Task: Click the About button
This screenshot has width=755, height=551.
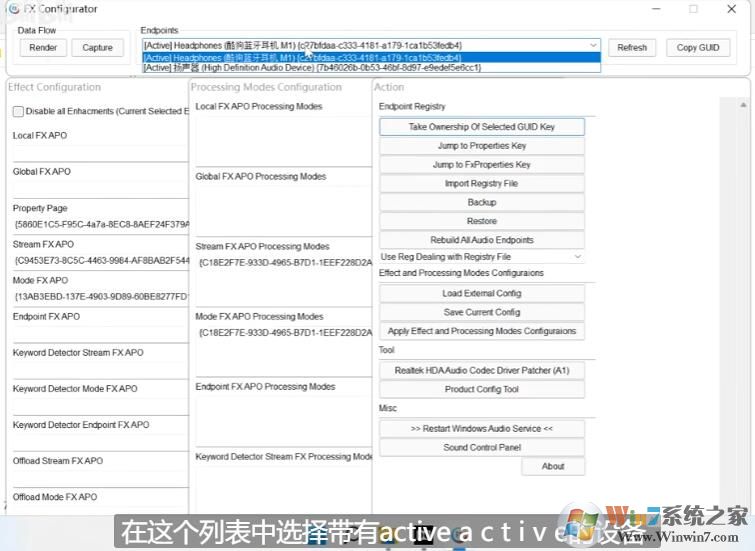Action: tap(553, 466)
